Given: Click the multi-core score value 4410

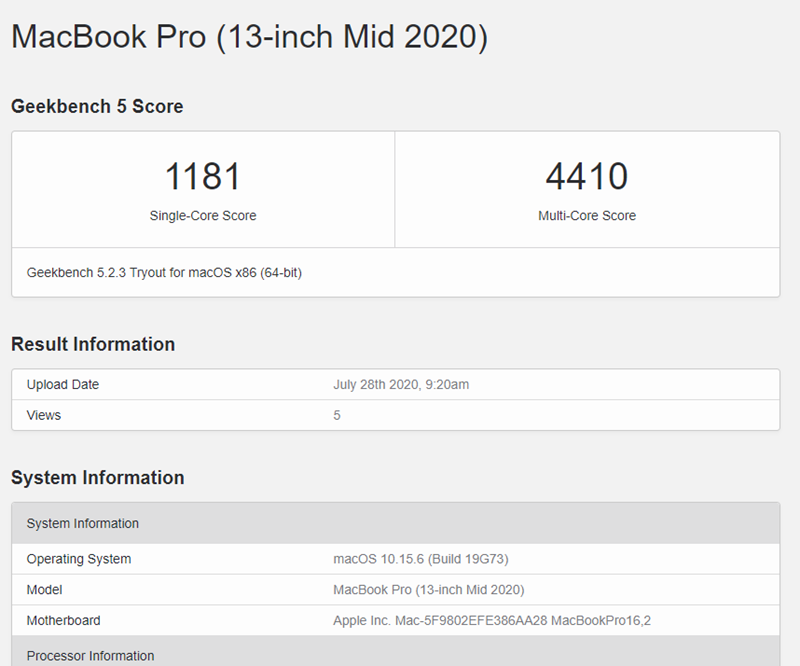Looking at the screenshot, I should coord(587,176).
